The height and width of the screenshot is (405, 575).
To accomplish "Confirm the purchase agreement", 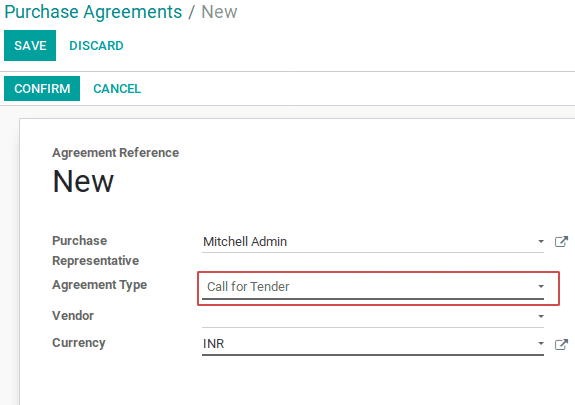I will pos(42,88).
